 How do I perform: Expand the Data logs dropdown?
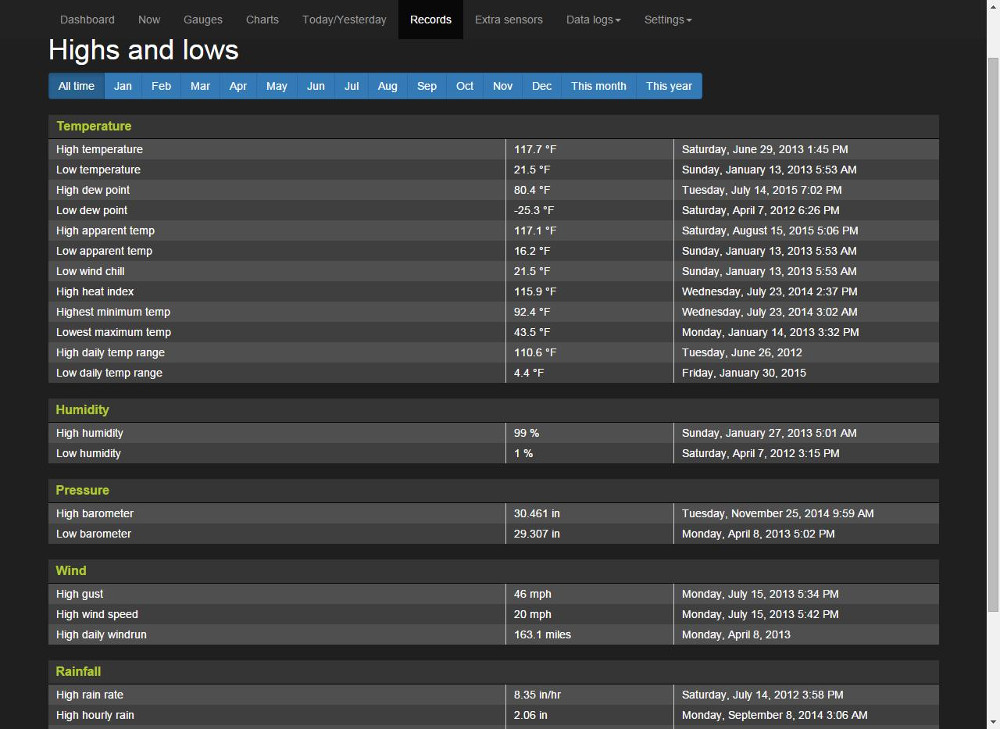pyautogui.click(x=593, y=20)
